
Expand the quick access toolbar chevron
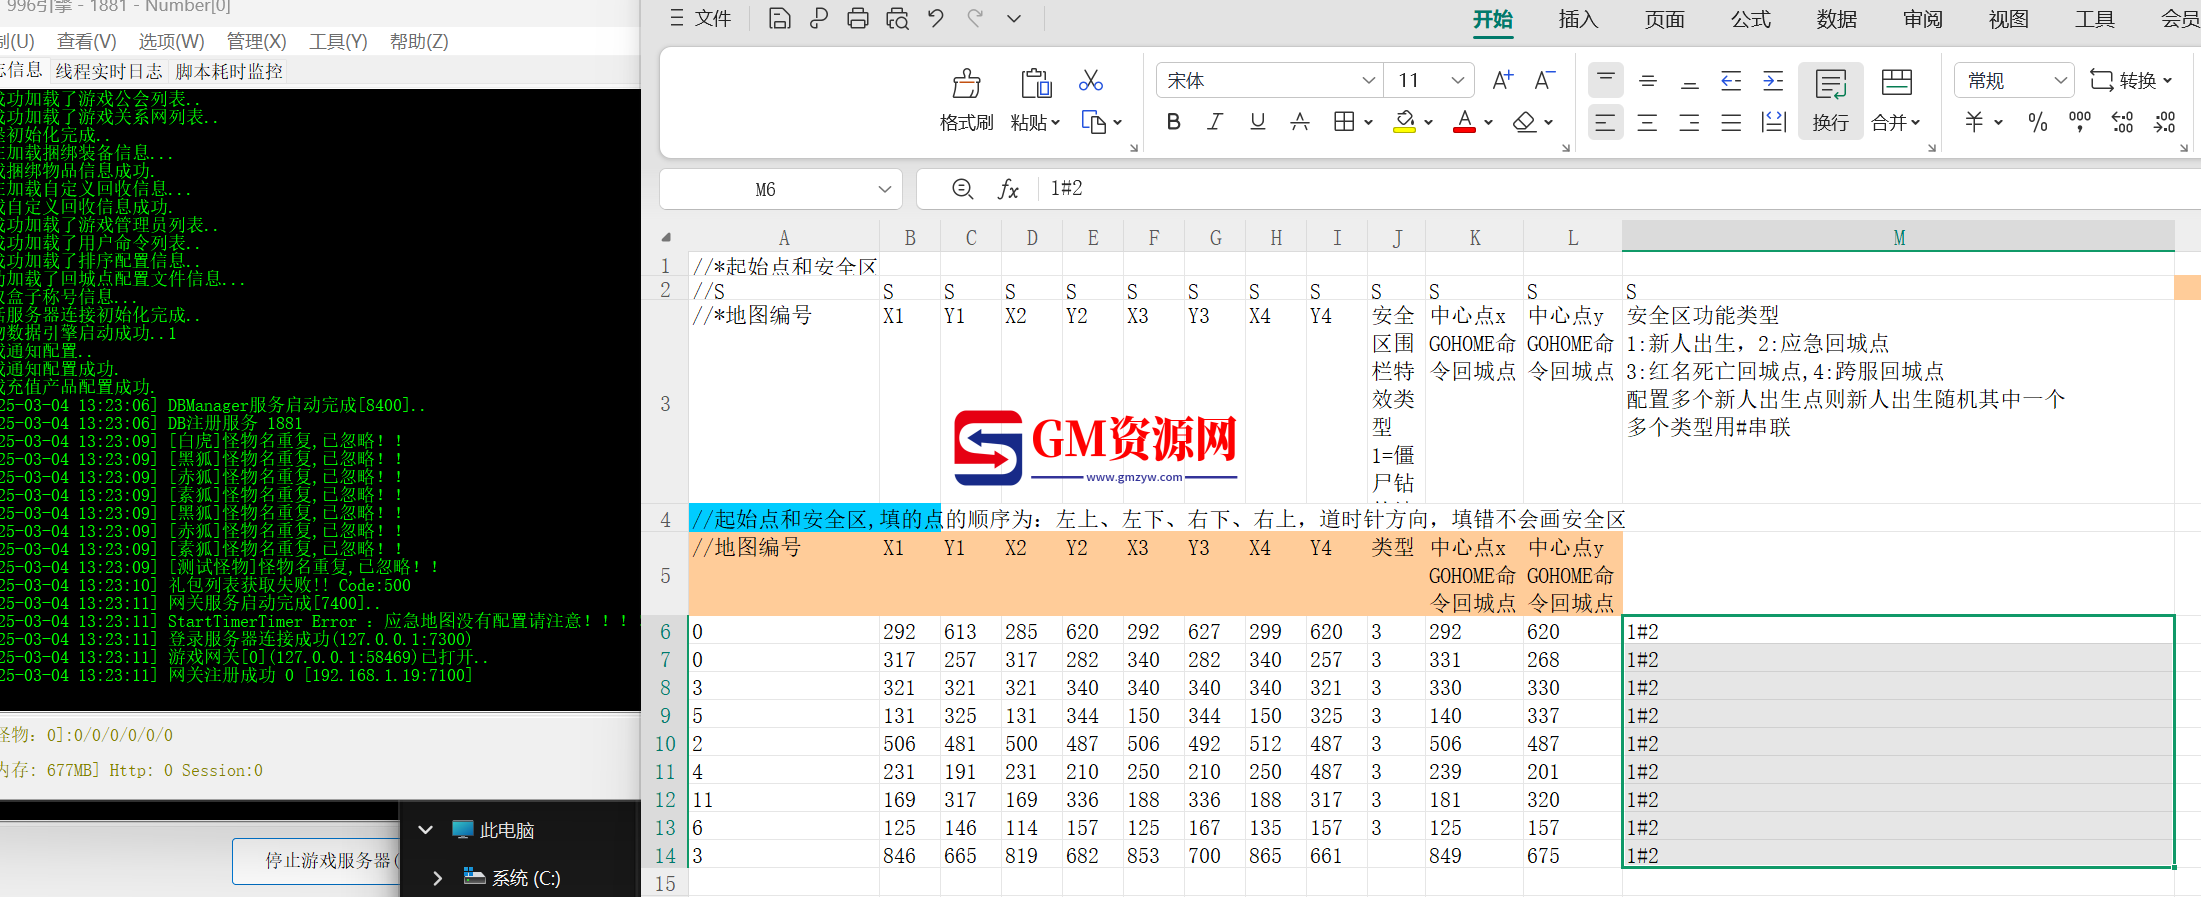point(1014,18)
